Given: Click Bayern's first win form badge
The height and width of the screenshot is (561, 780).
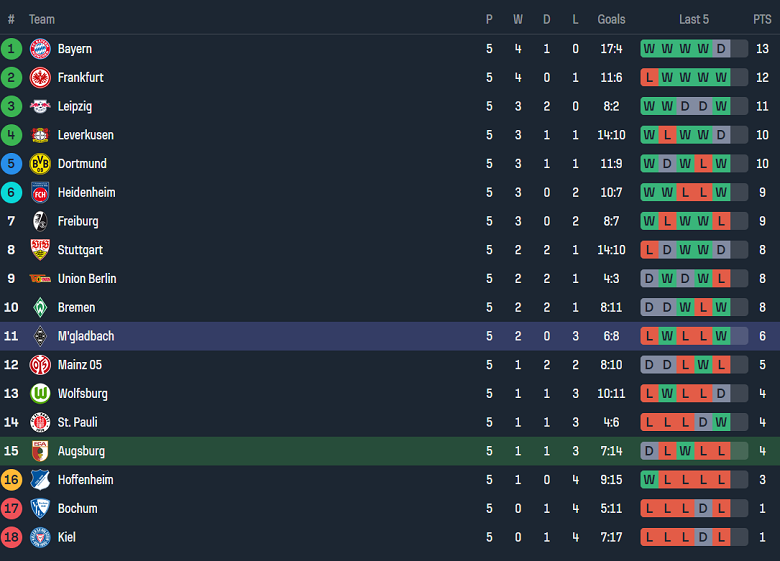Looking at the screenshot, I should point(649,49).
